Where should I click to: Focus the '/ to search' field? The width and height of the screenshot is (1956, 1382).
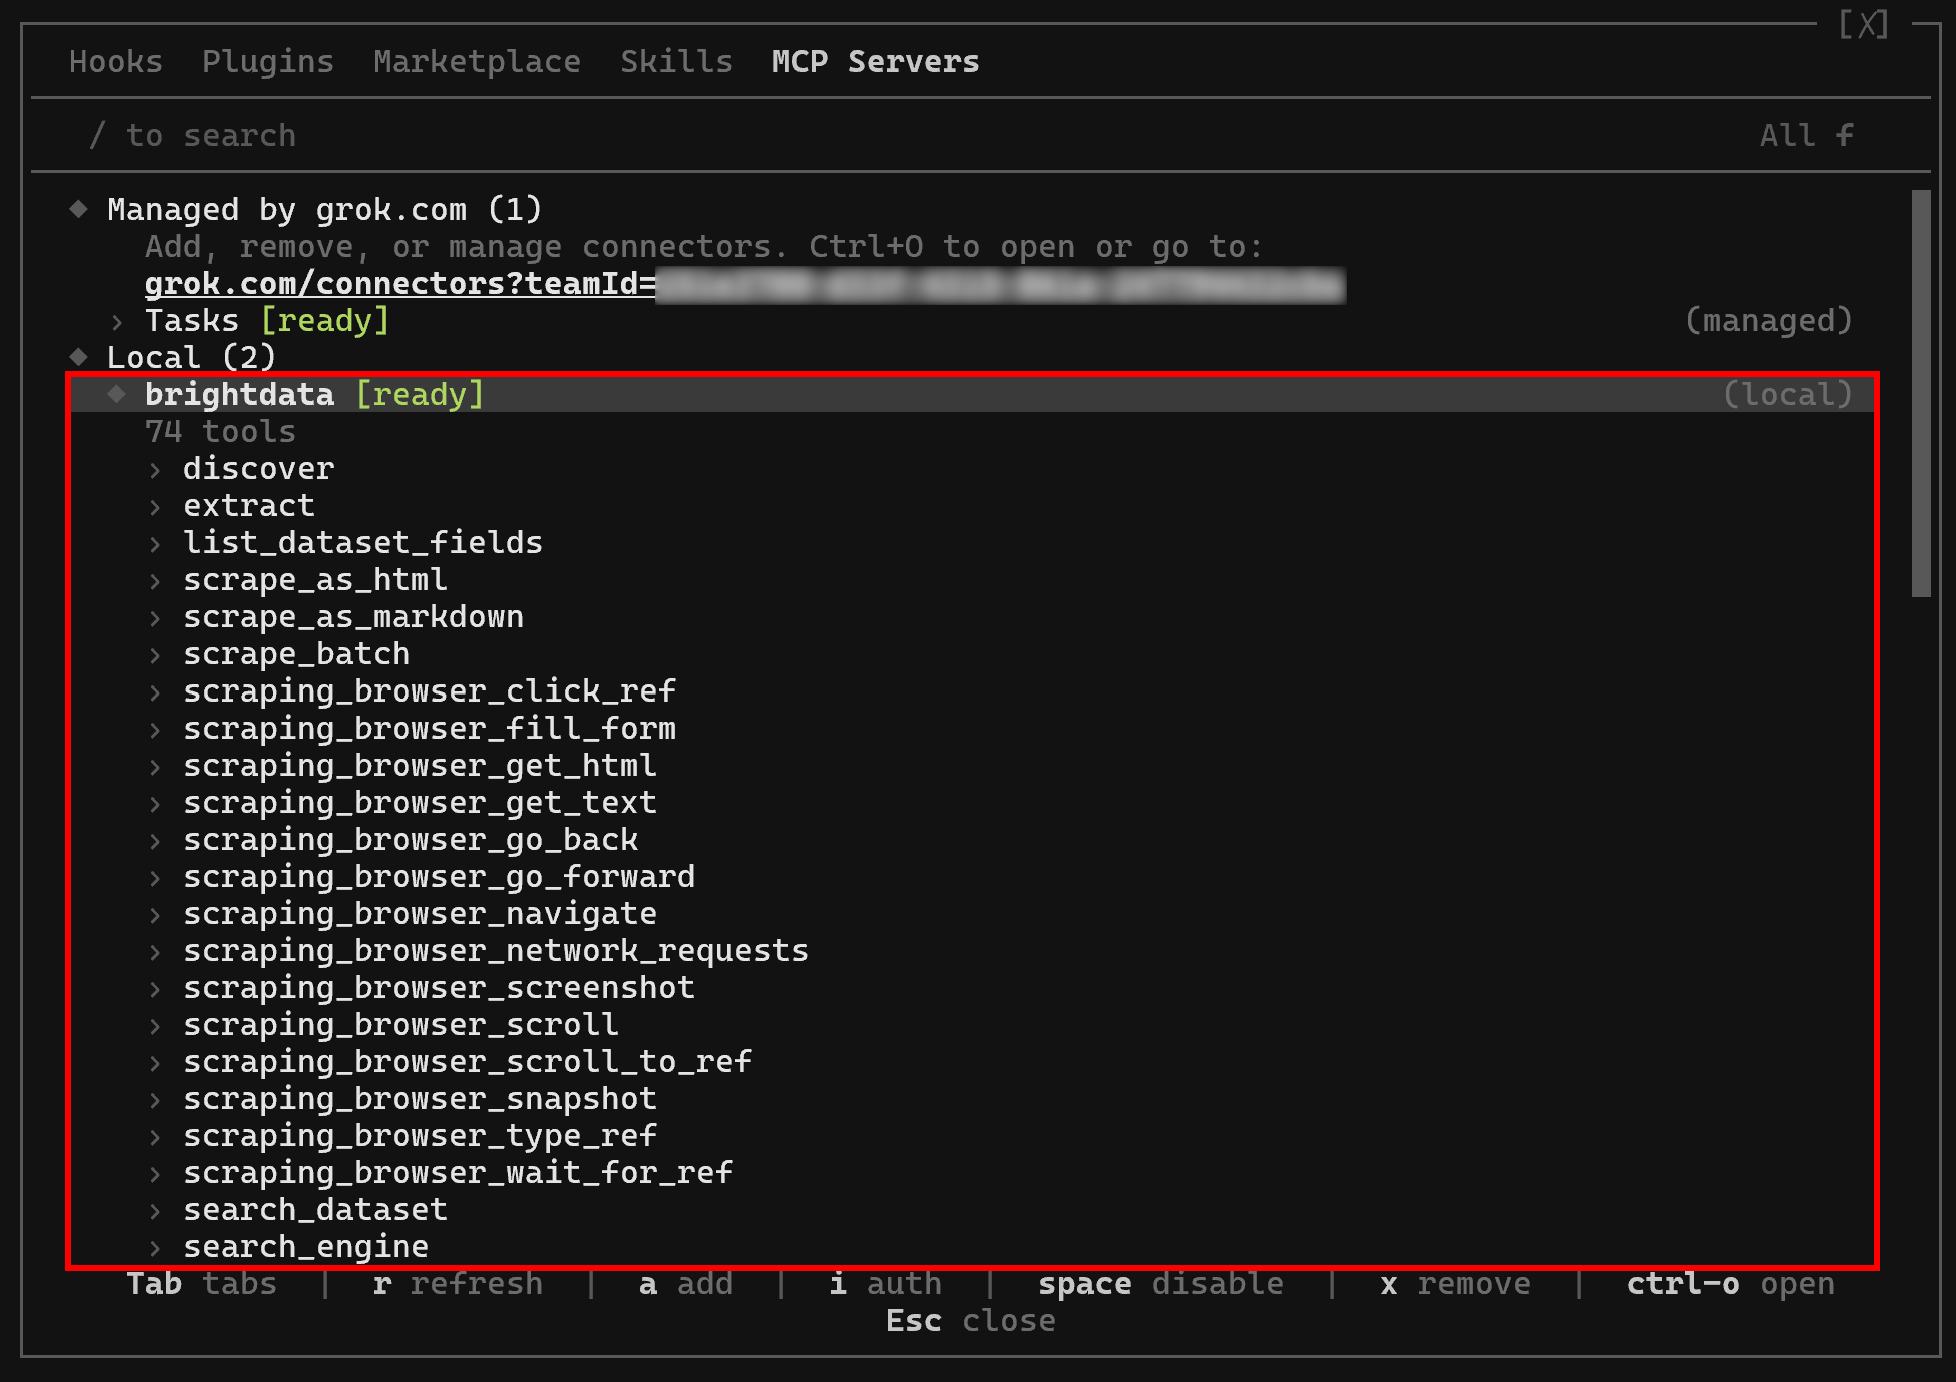(x=192, y=136)
